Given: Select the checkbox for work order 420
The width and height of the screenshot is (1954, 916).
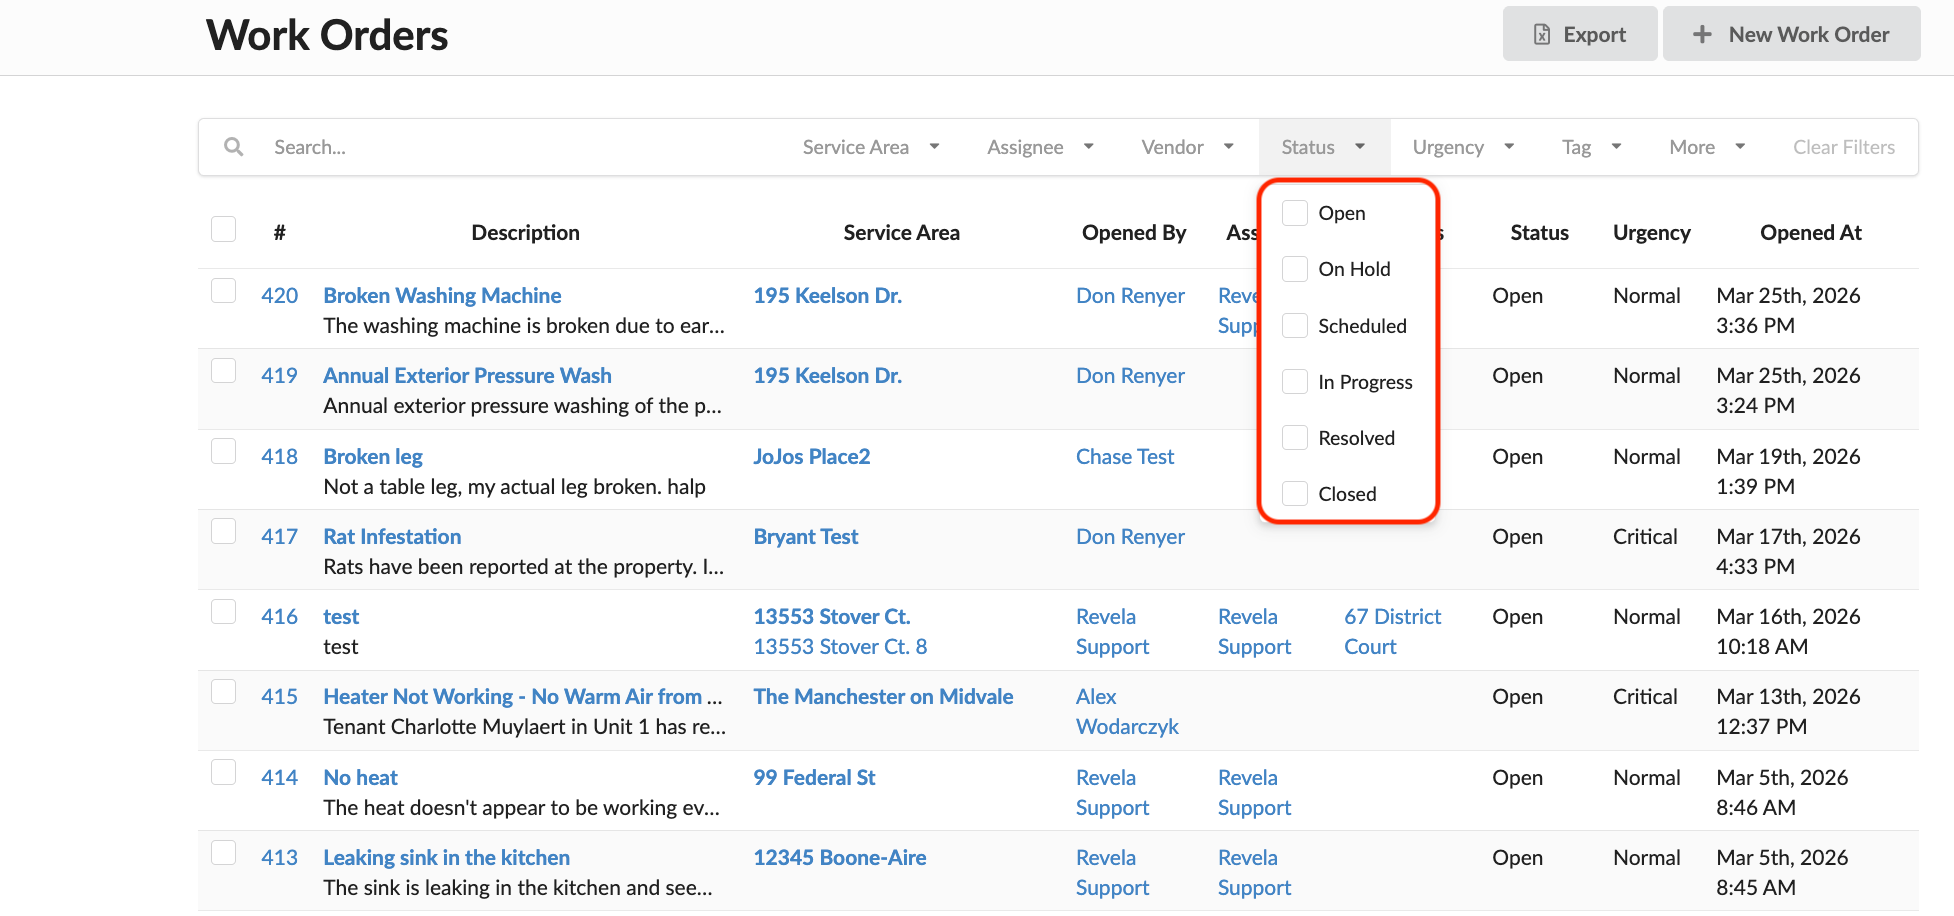Looking at the screenshot, I should tap(224, 291).
